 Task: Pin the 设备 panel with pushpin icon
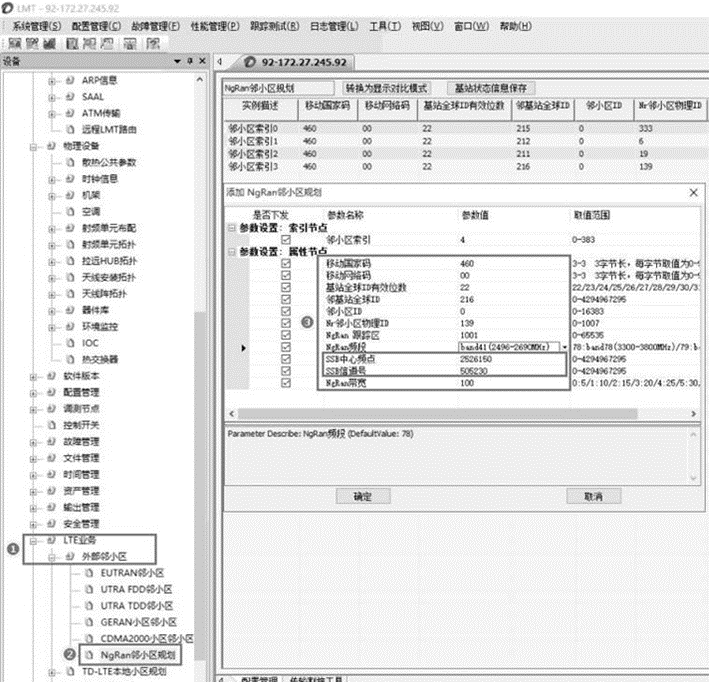(x=190, y=61)
